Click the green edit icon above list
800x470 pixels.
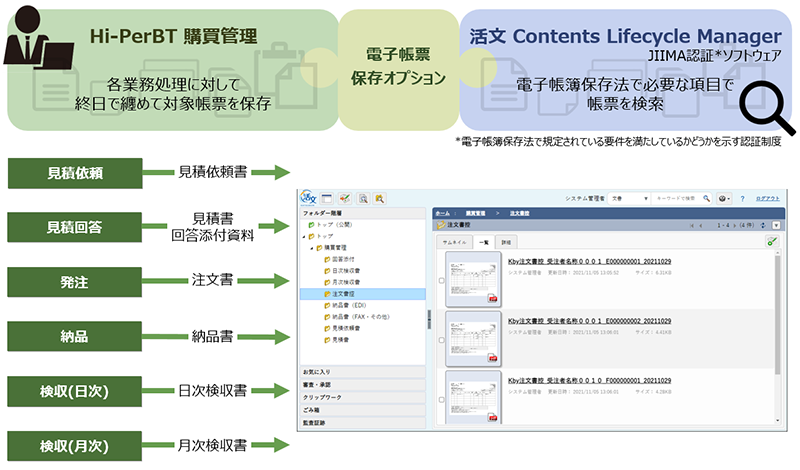[x=772, y=241]
